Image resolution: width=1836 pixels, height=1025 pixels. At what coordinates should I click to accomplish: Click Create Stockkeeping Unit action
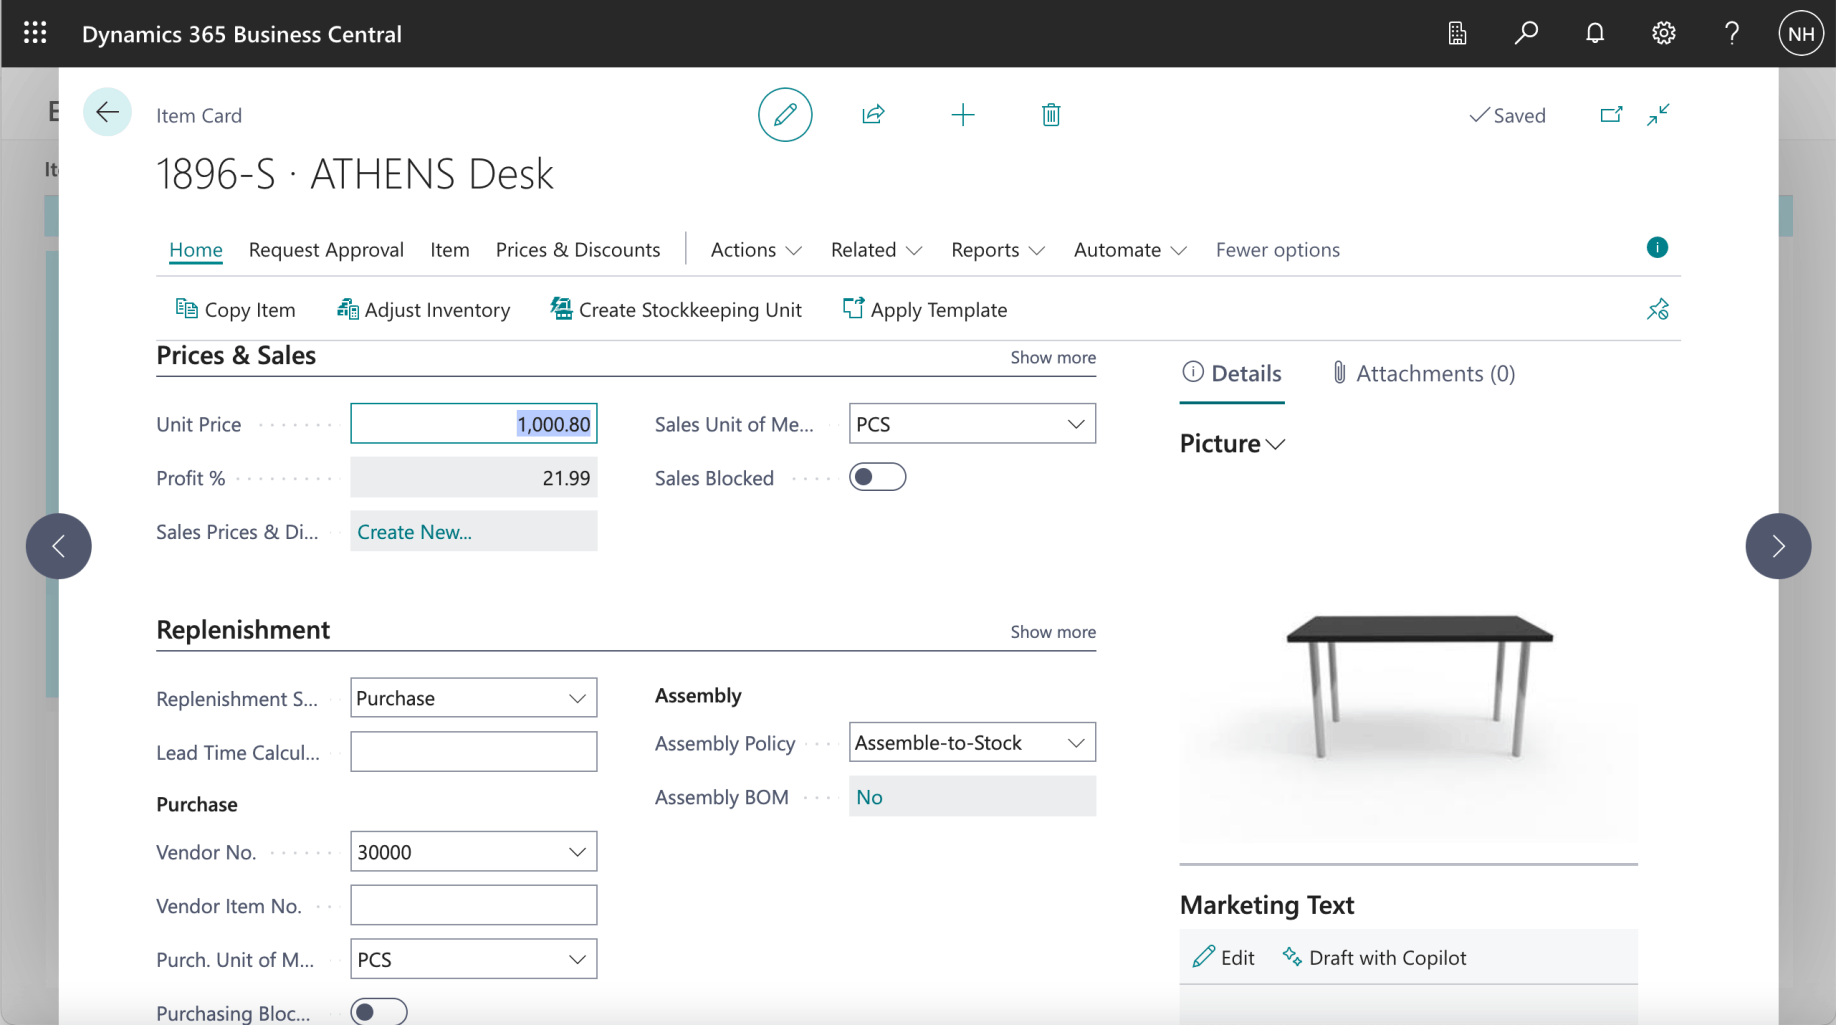(676, 309)
